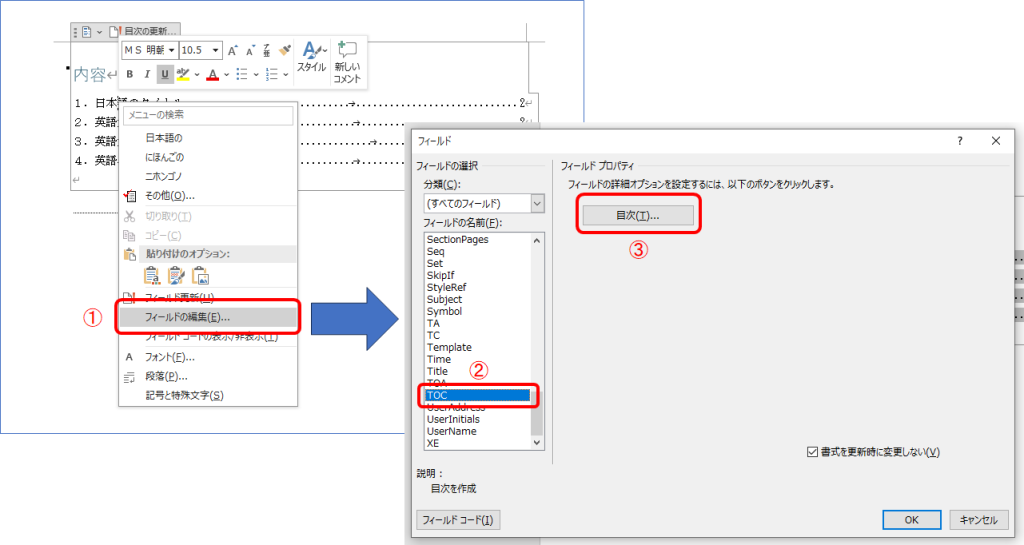Click the OK button in field dialog
1024x545 pixels.
coord(910,519)
